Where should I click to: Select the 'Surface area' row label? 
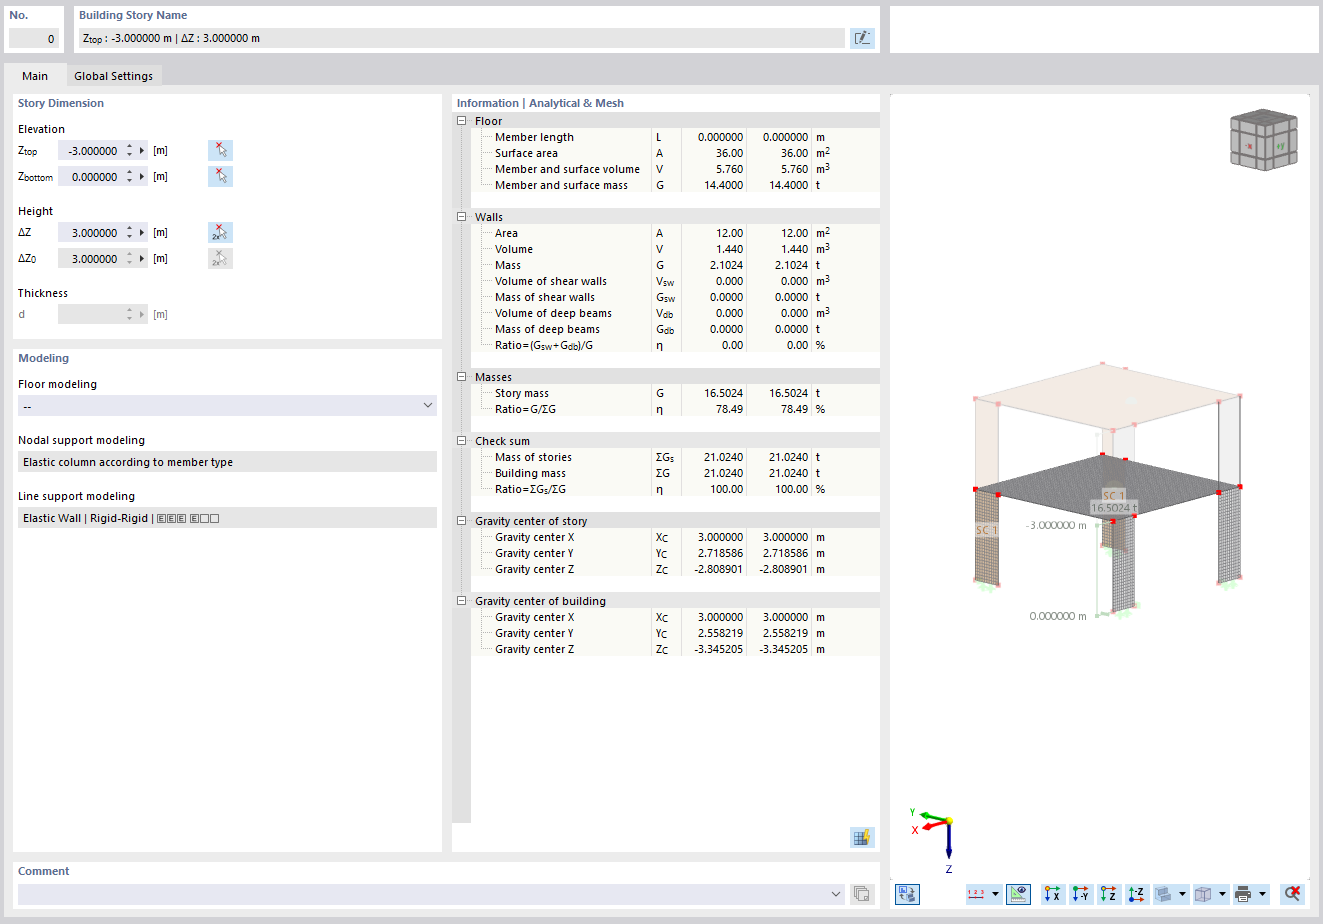526,153
